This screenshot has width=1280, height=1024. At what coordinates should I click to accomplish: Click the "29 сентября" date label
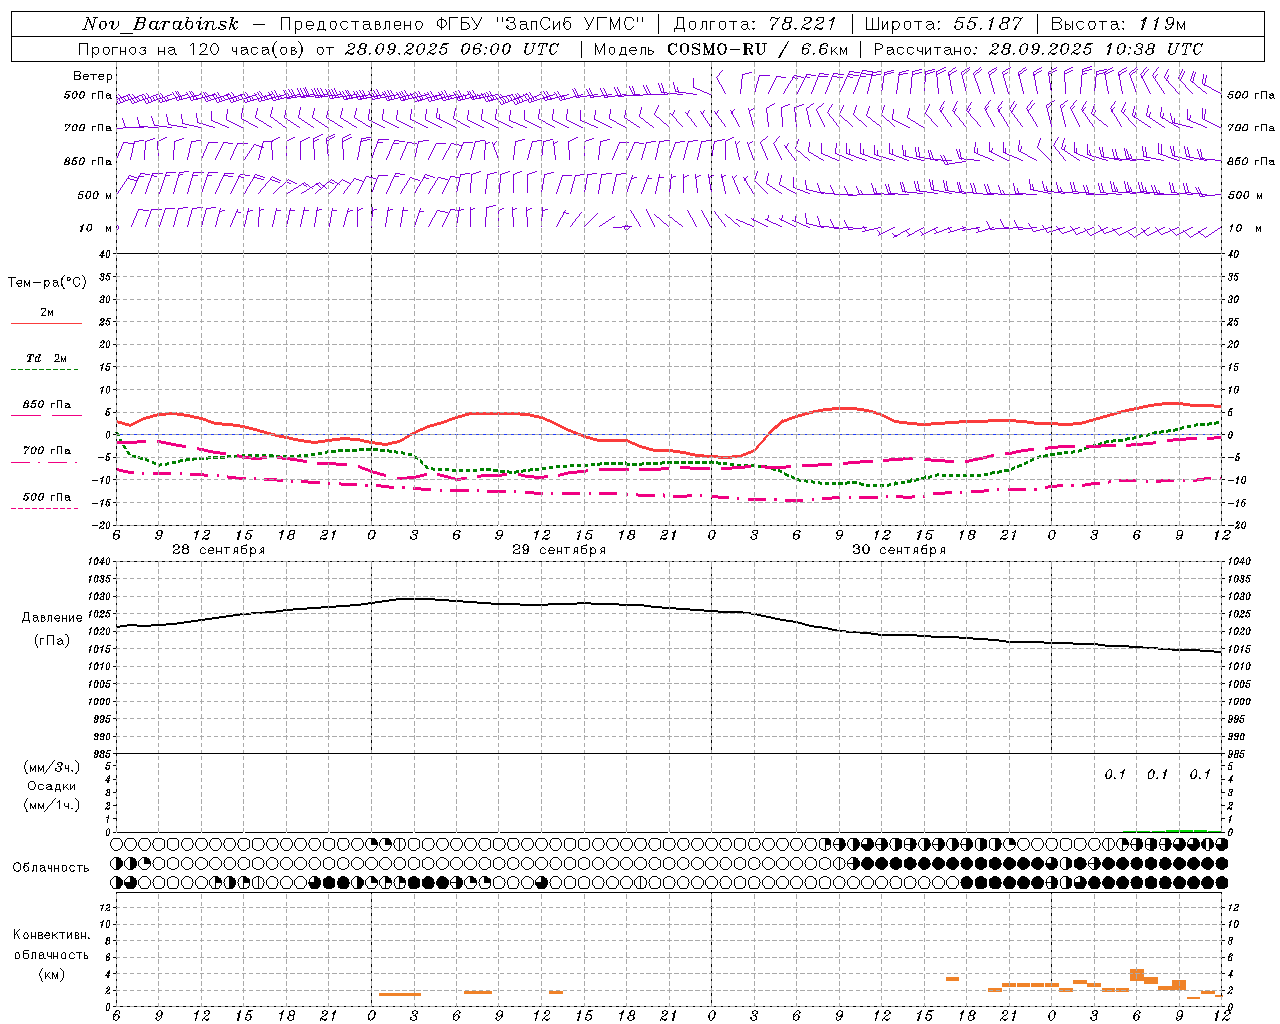[559, 550]
